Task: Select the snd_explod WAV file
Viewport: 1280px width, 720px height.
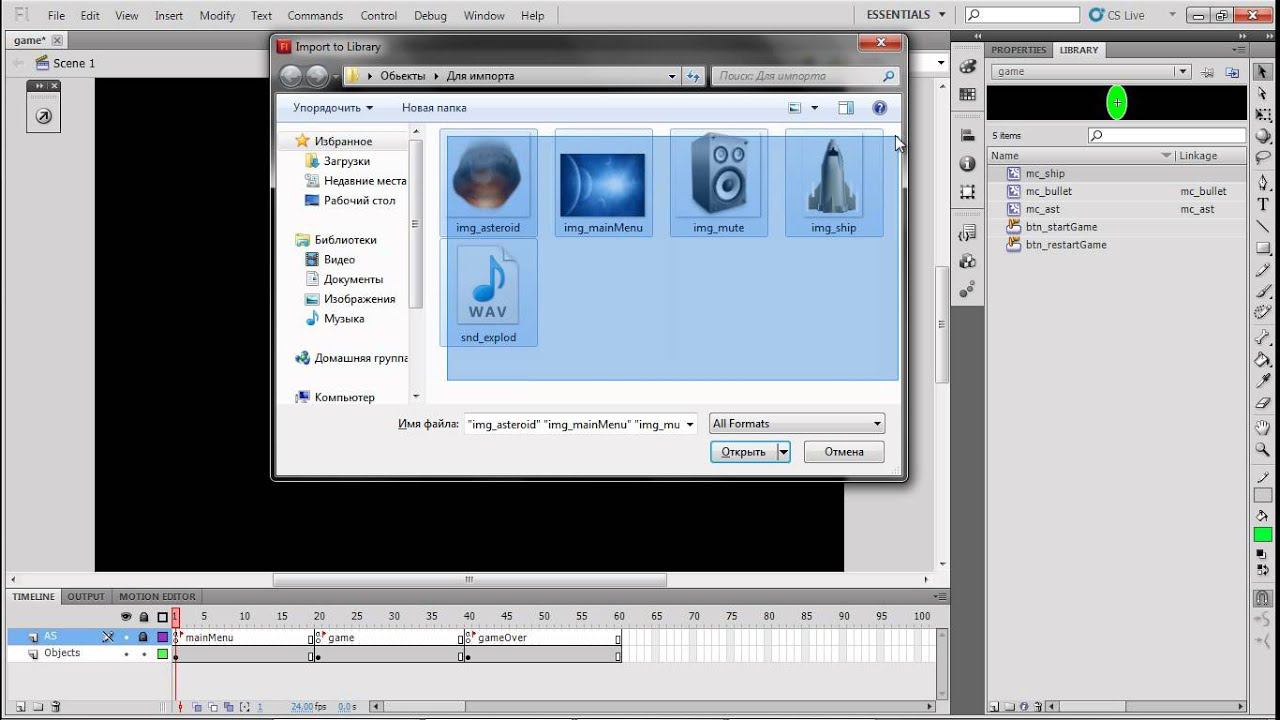Action: (x=488, y=293)
